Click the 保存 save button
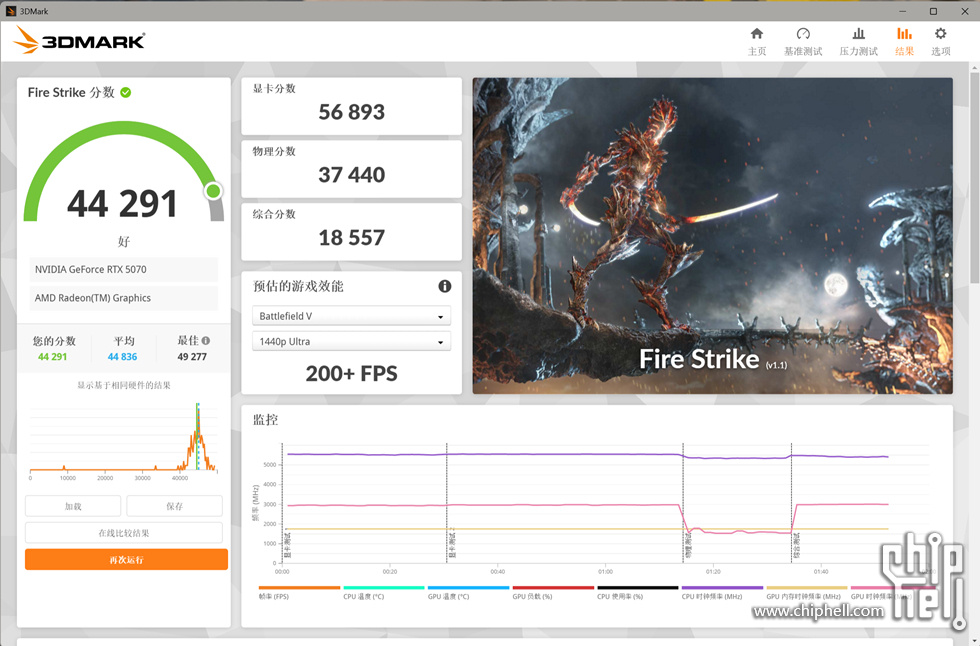This screenshot has height=646, width=980. (174, 506)
